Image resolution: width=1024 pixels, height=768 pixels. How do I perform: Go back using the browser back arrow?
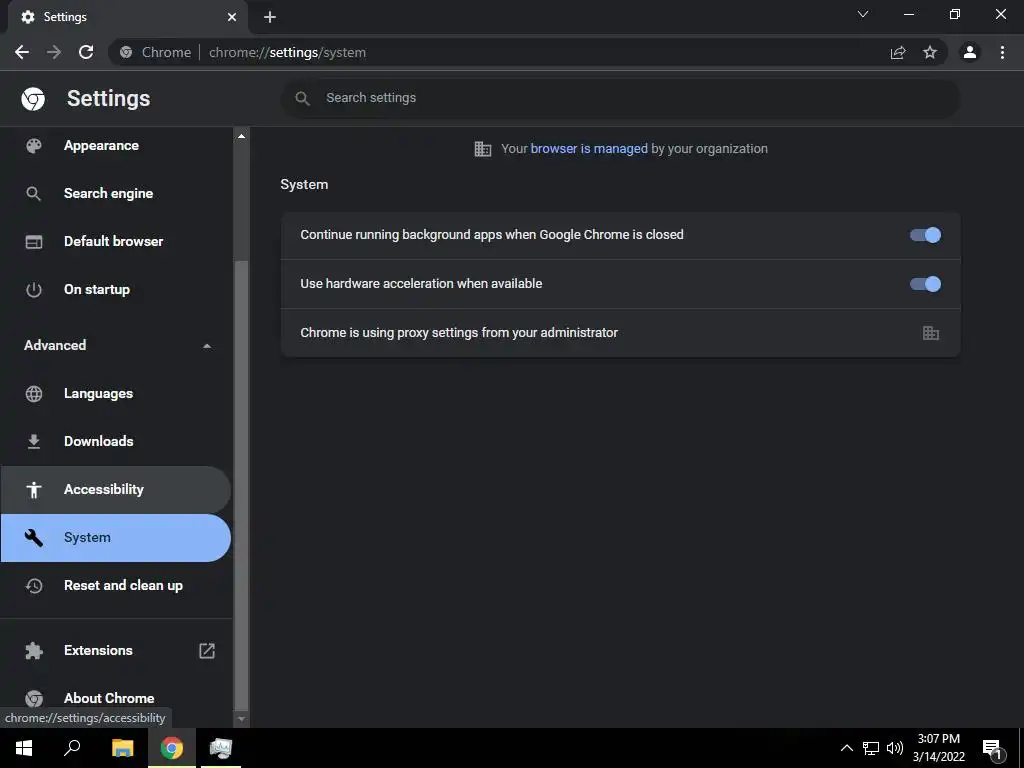click(22, 52)
